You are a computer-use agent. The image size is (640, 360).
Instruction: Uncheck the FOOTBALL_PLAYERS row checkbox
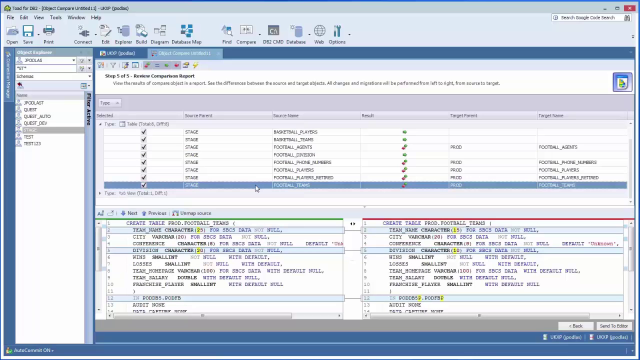coord(144,170)
